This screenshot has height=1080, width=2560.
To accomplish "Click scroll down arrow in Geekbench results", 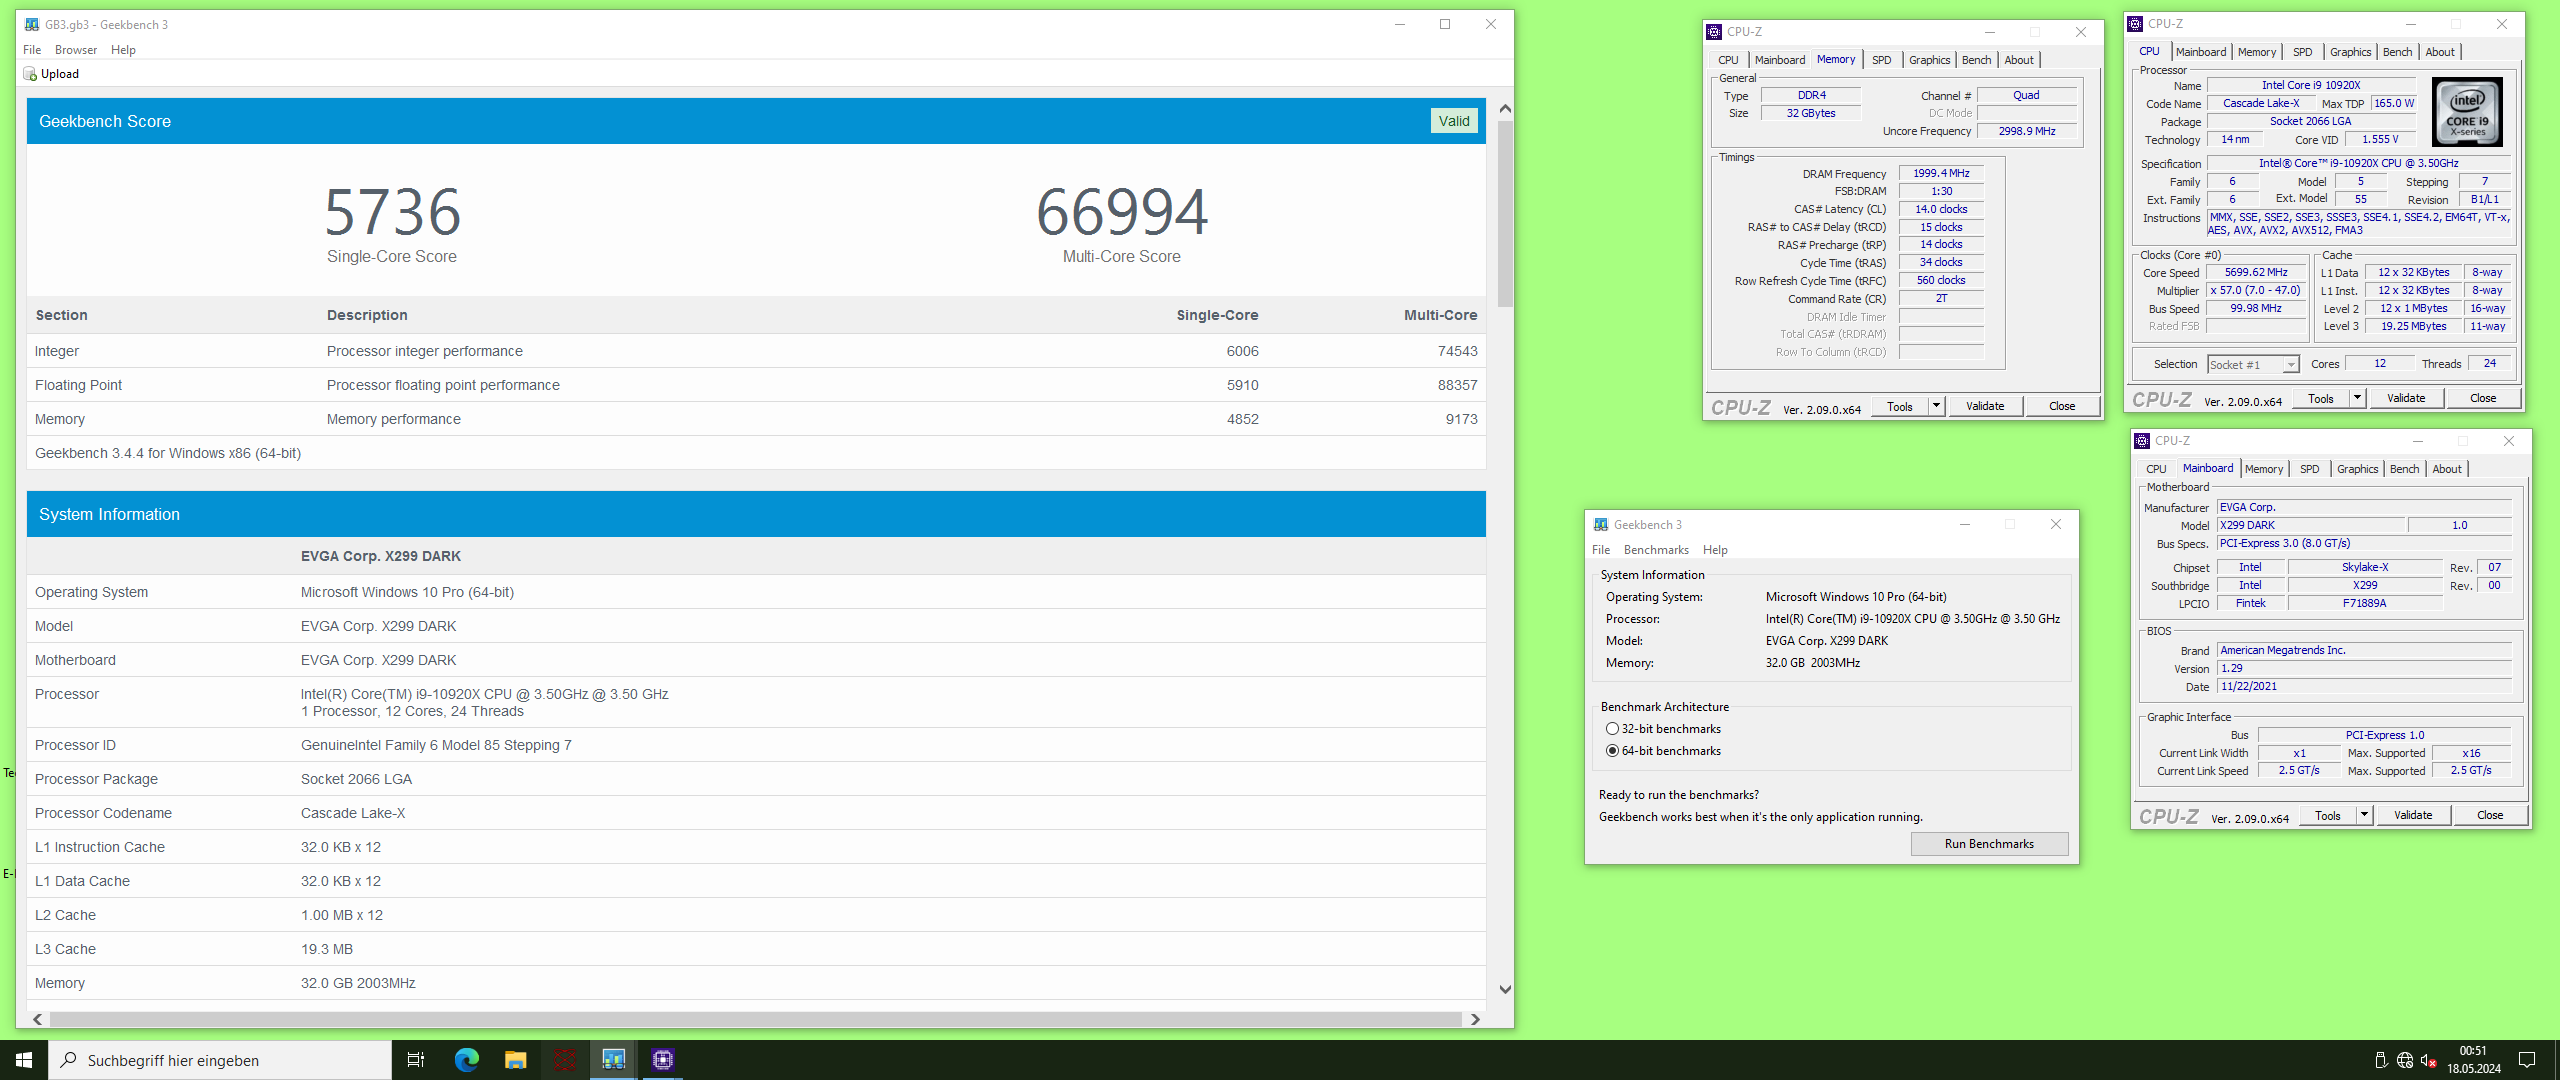I will pyautogui.click(x=1505, y=989).
